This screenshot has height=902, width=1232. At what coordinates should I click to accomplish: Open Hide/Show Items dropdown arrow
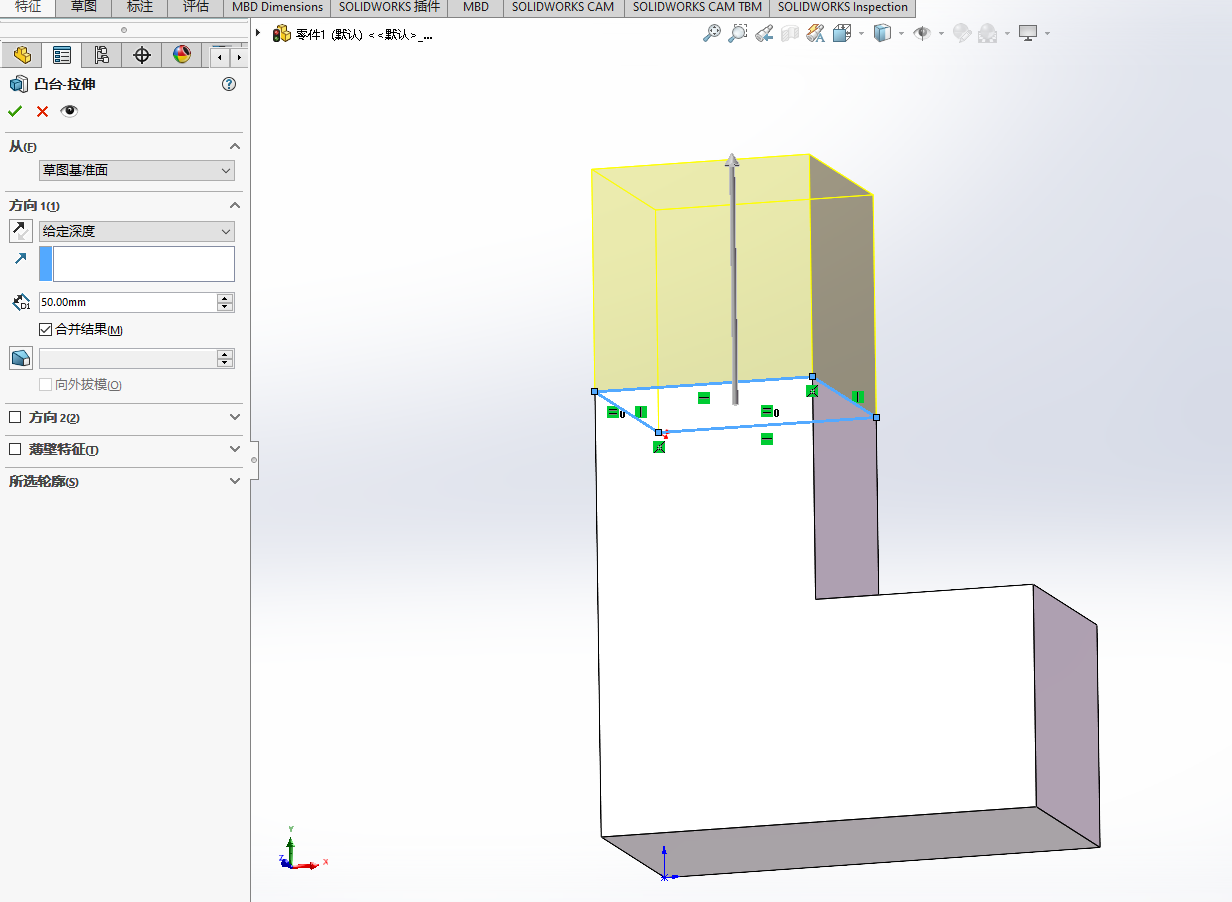pos(941,34)
